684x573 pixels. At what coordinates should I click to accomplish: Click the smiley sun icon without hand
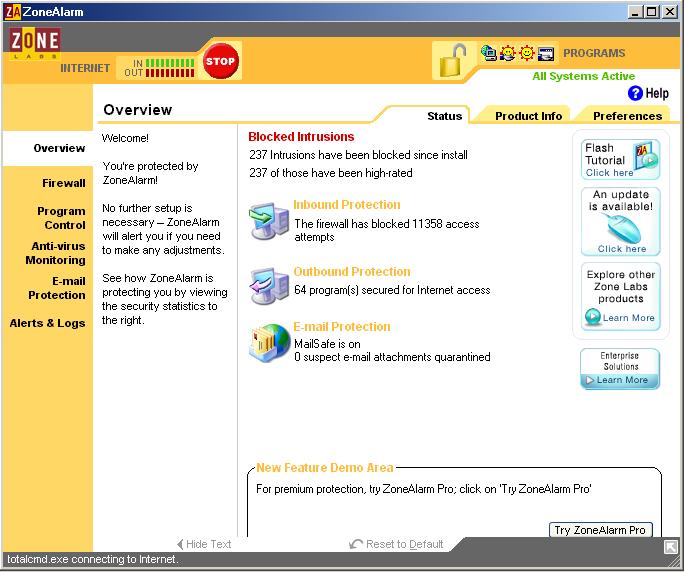click(527, 53)
